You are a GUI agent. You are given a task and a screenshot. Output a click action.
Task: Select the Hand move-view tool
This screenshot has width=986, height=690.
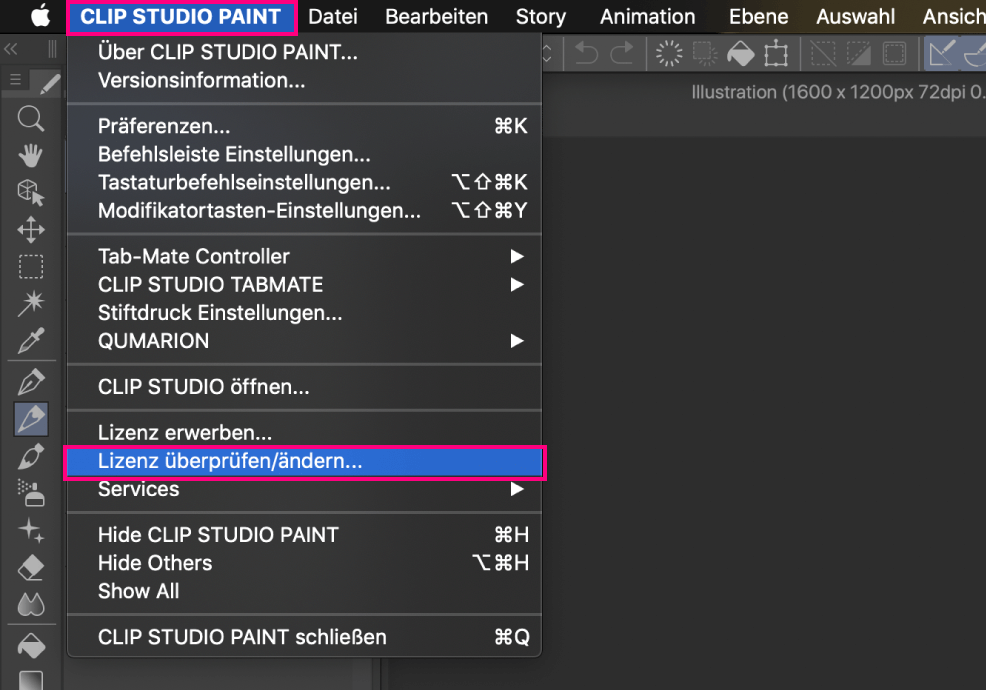[x=31, y=154]
